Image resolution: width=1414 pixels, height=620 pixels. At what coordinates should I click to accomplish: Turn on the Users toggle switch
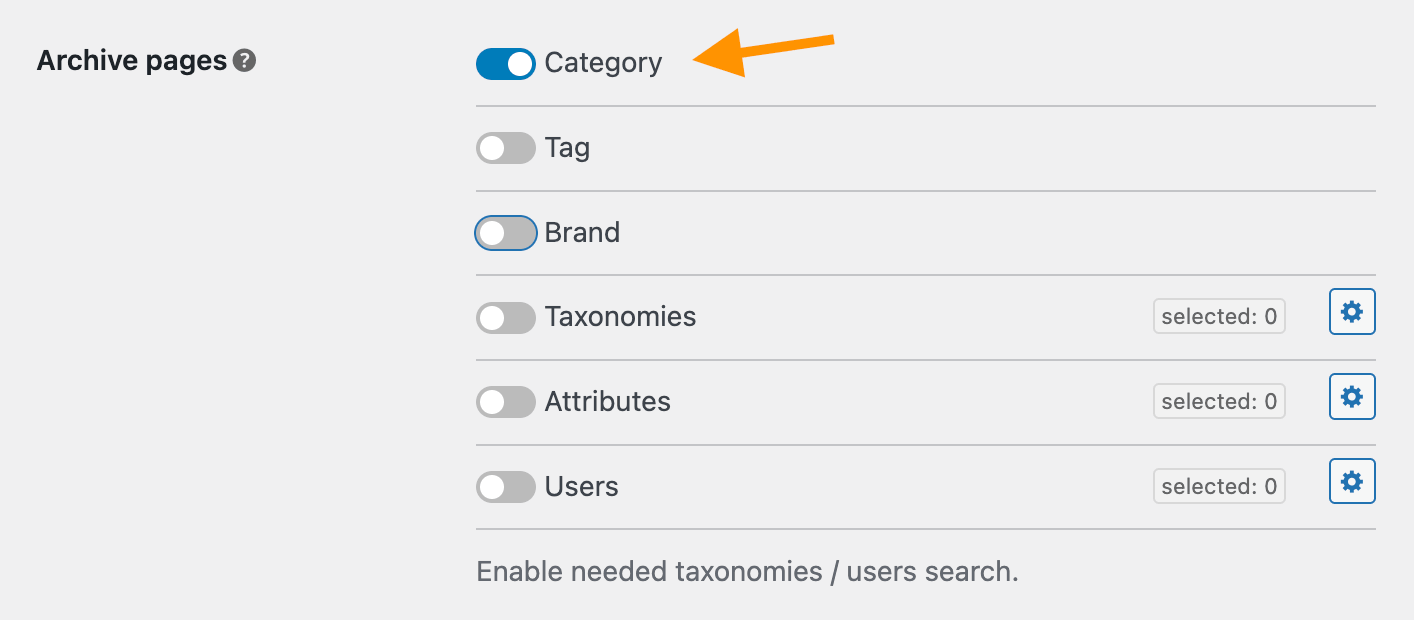[x=506, y=487]
